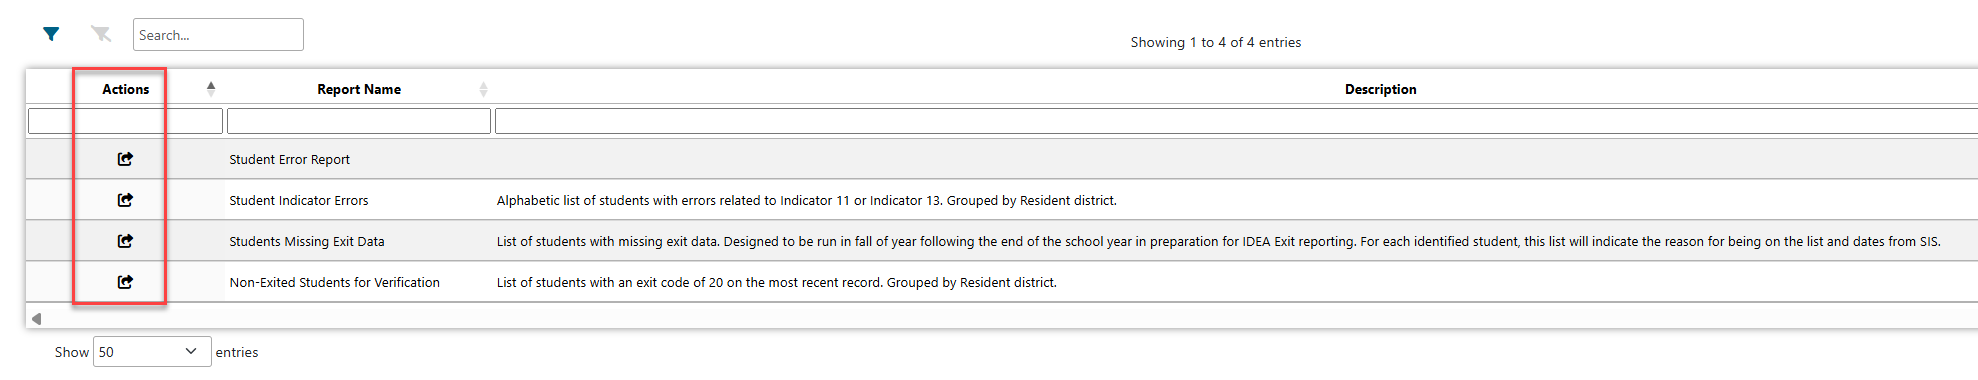
Task: Click the clear filter icon
Action: (x=101, y=34)
